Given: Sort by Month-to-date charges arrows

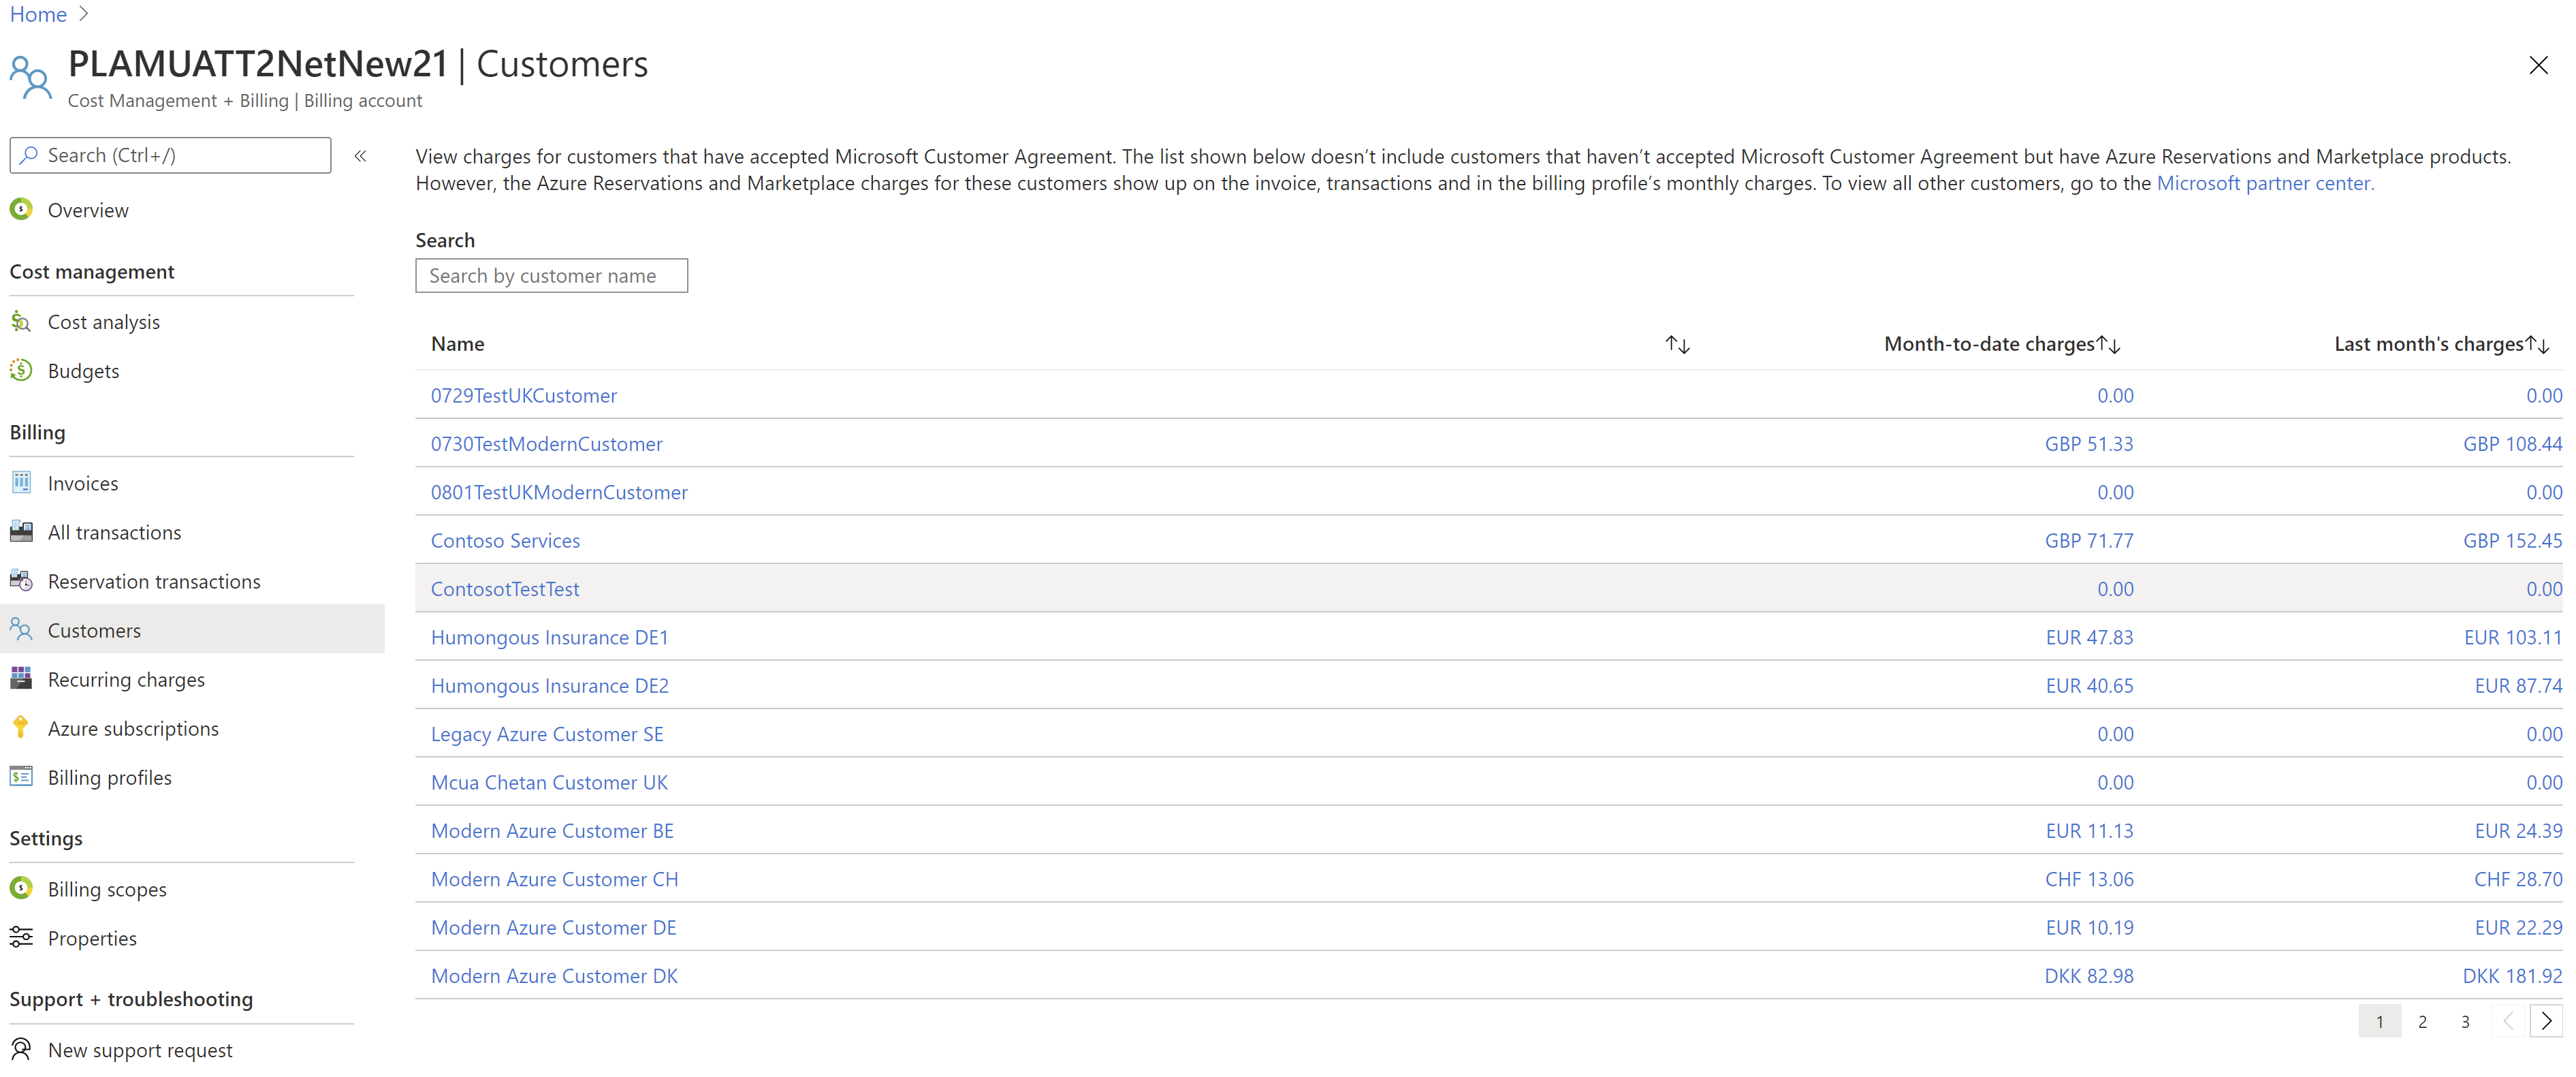Looking at the screenshot, I should pos(2108,345).
